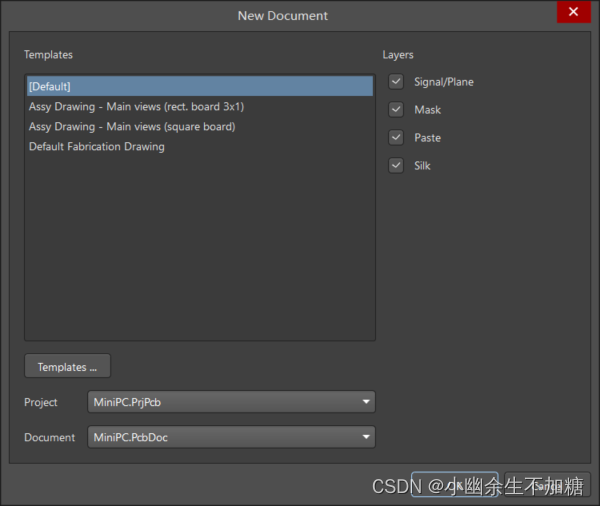Select the [Default] template

click(x=199, y=87)
